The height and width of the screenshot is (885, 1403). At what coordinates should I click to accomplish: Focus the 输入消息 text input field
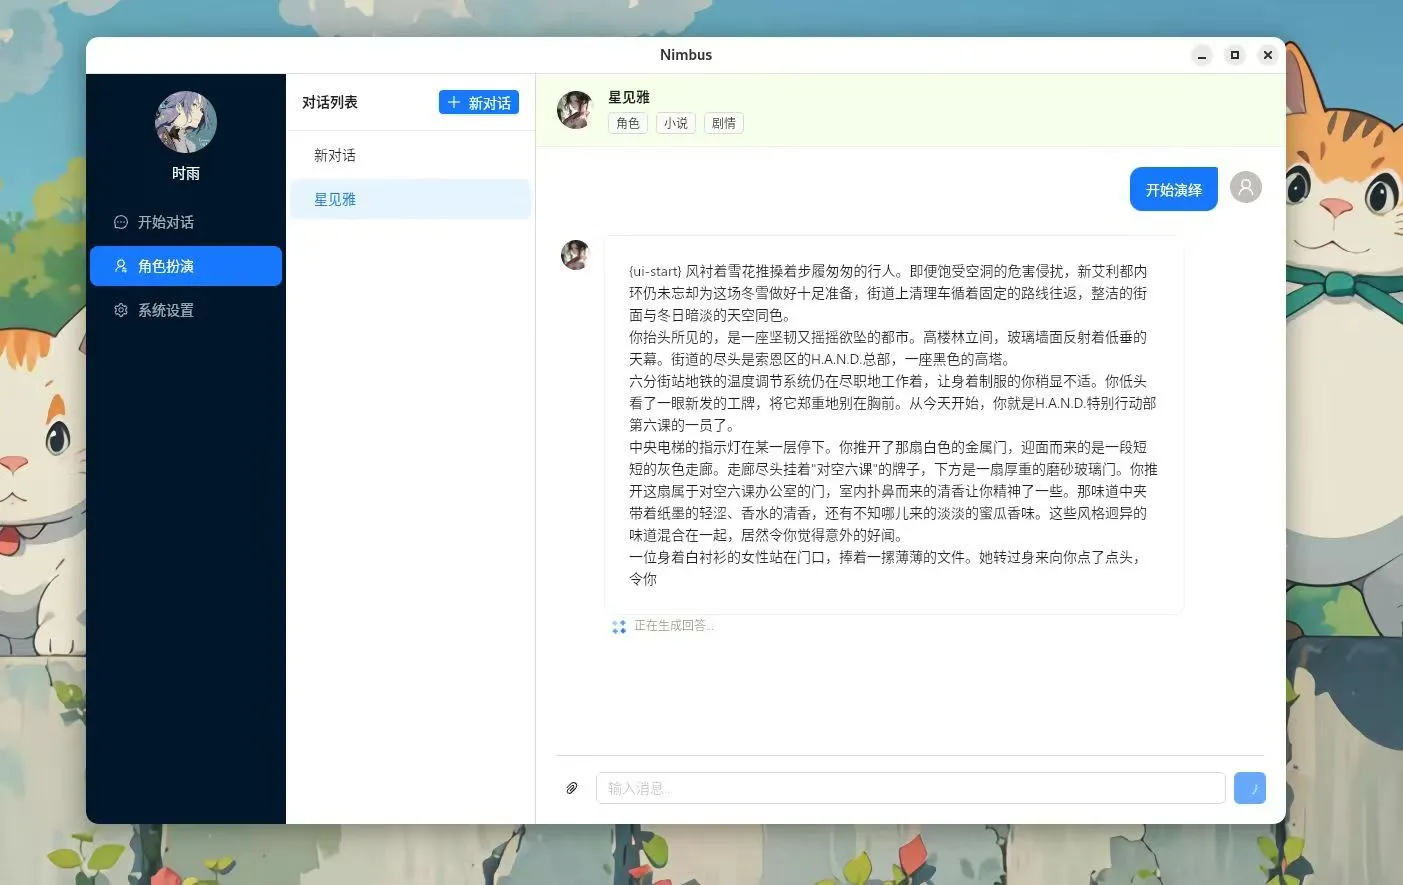click(x=910, y=788)
